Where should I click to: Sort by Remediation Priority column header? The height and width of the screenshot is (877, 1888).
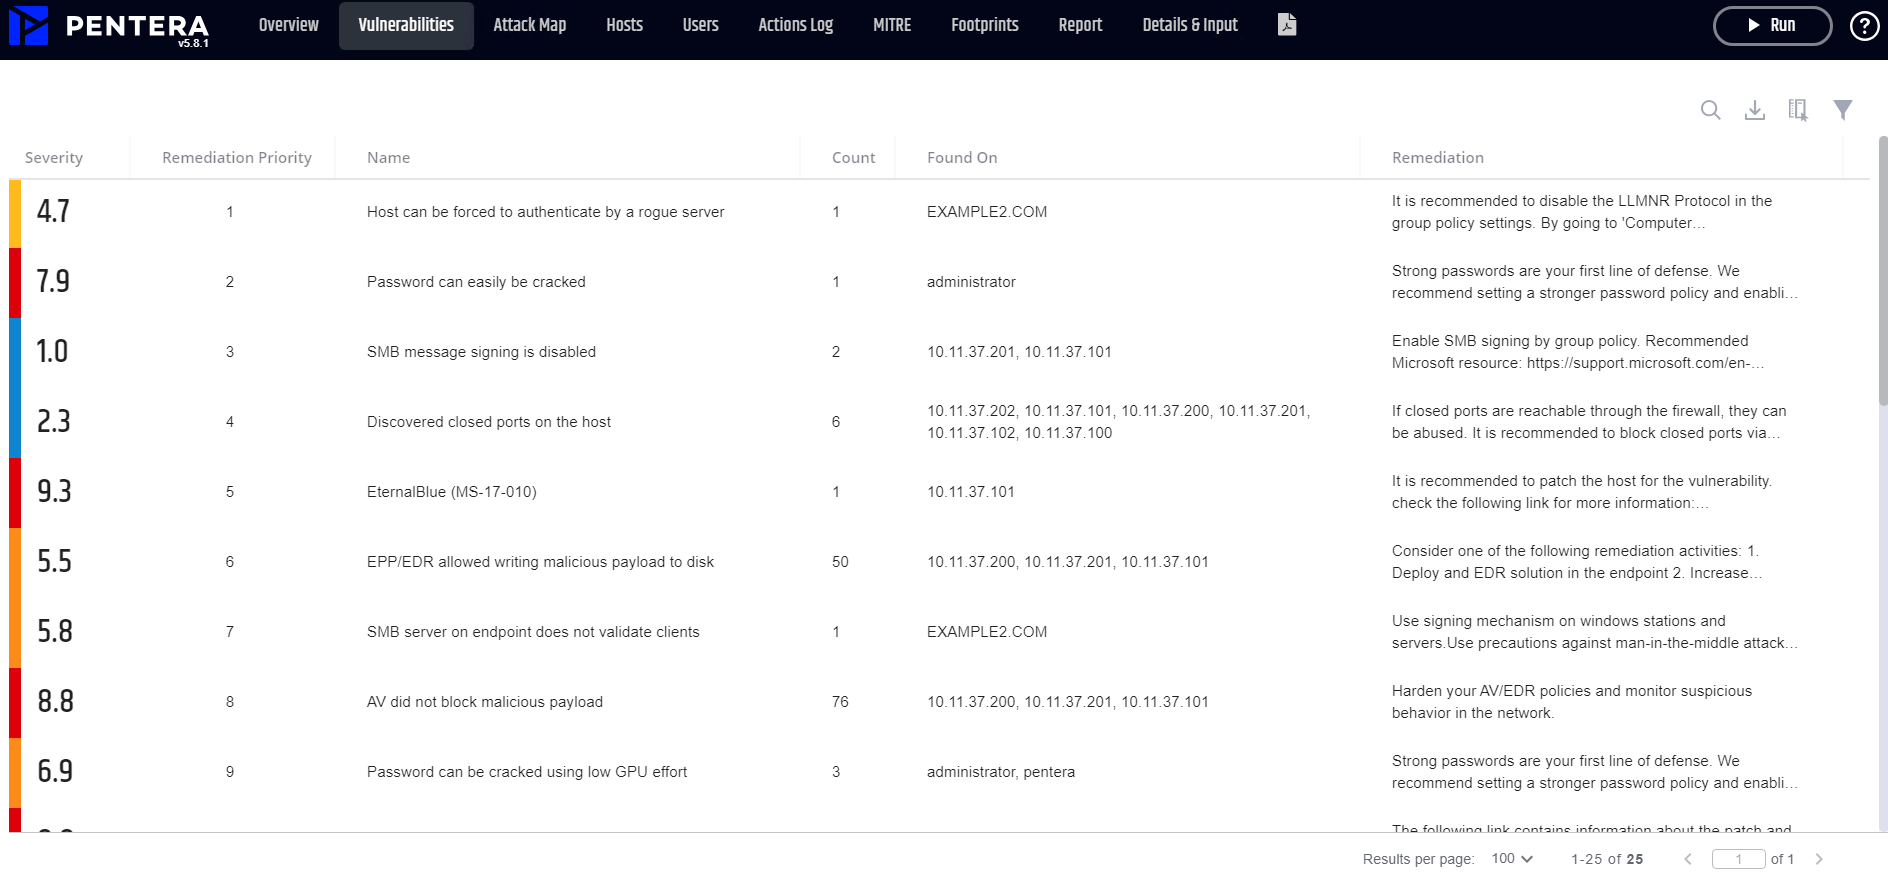coord(237,158)
